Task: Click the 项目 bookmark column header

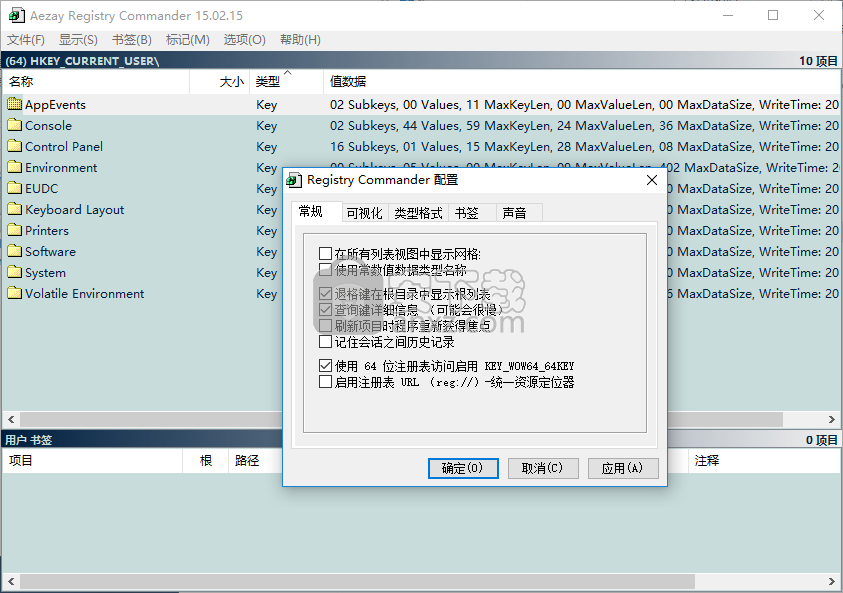Action: pos(92,461)
